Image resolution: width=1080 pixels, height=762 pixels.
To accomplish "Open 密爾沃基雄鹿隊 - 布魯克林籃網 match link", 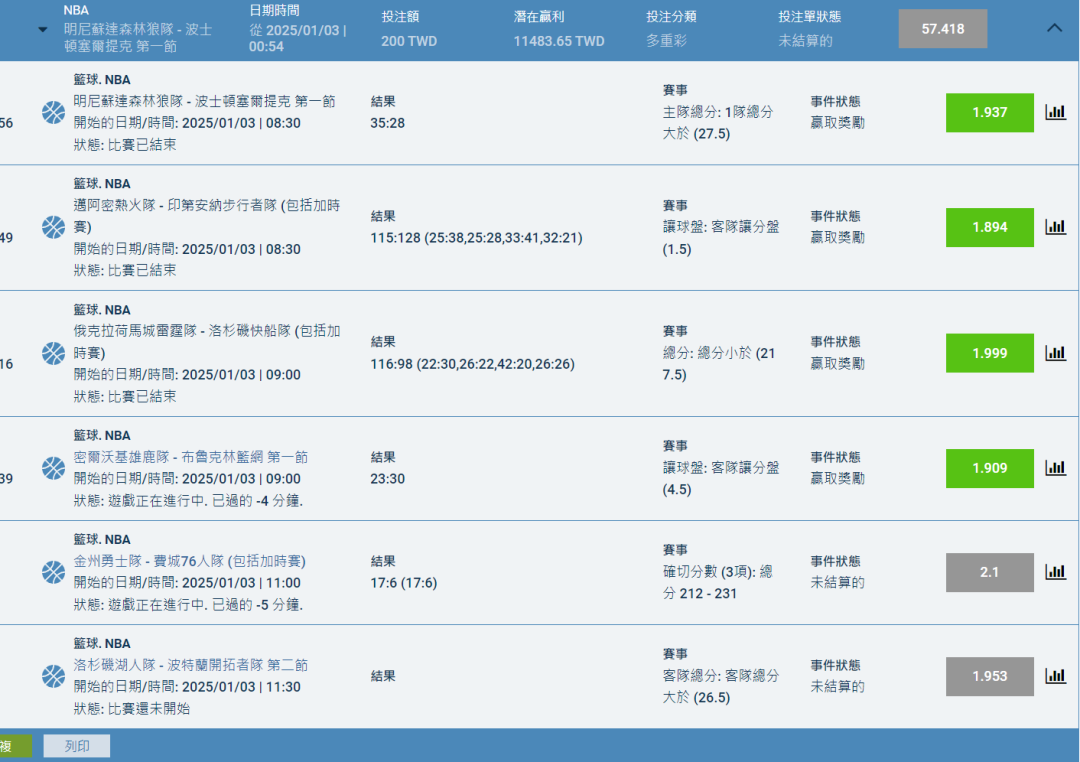I will (x=191, y=457).
